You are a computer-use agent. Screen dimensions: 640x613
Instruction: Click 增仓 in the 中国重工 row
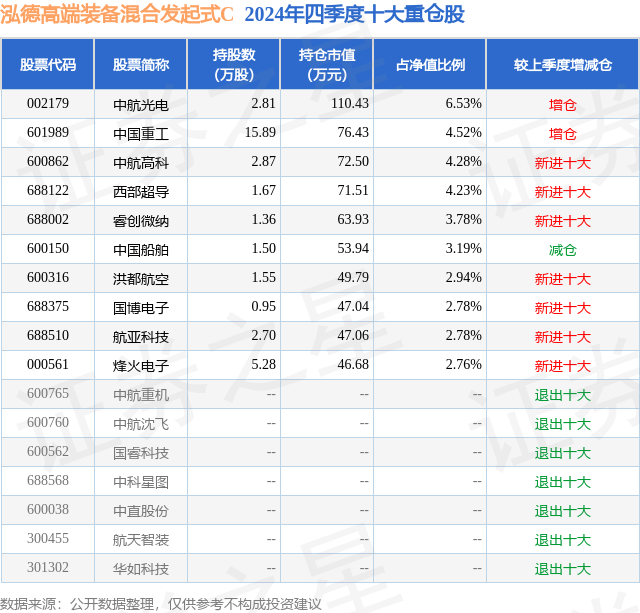562,134
